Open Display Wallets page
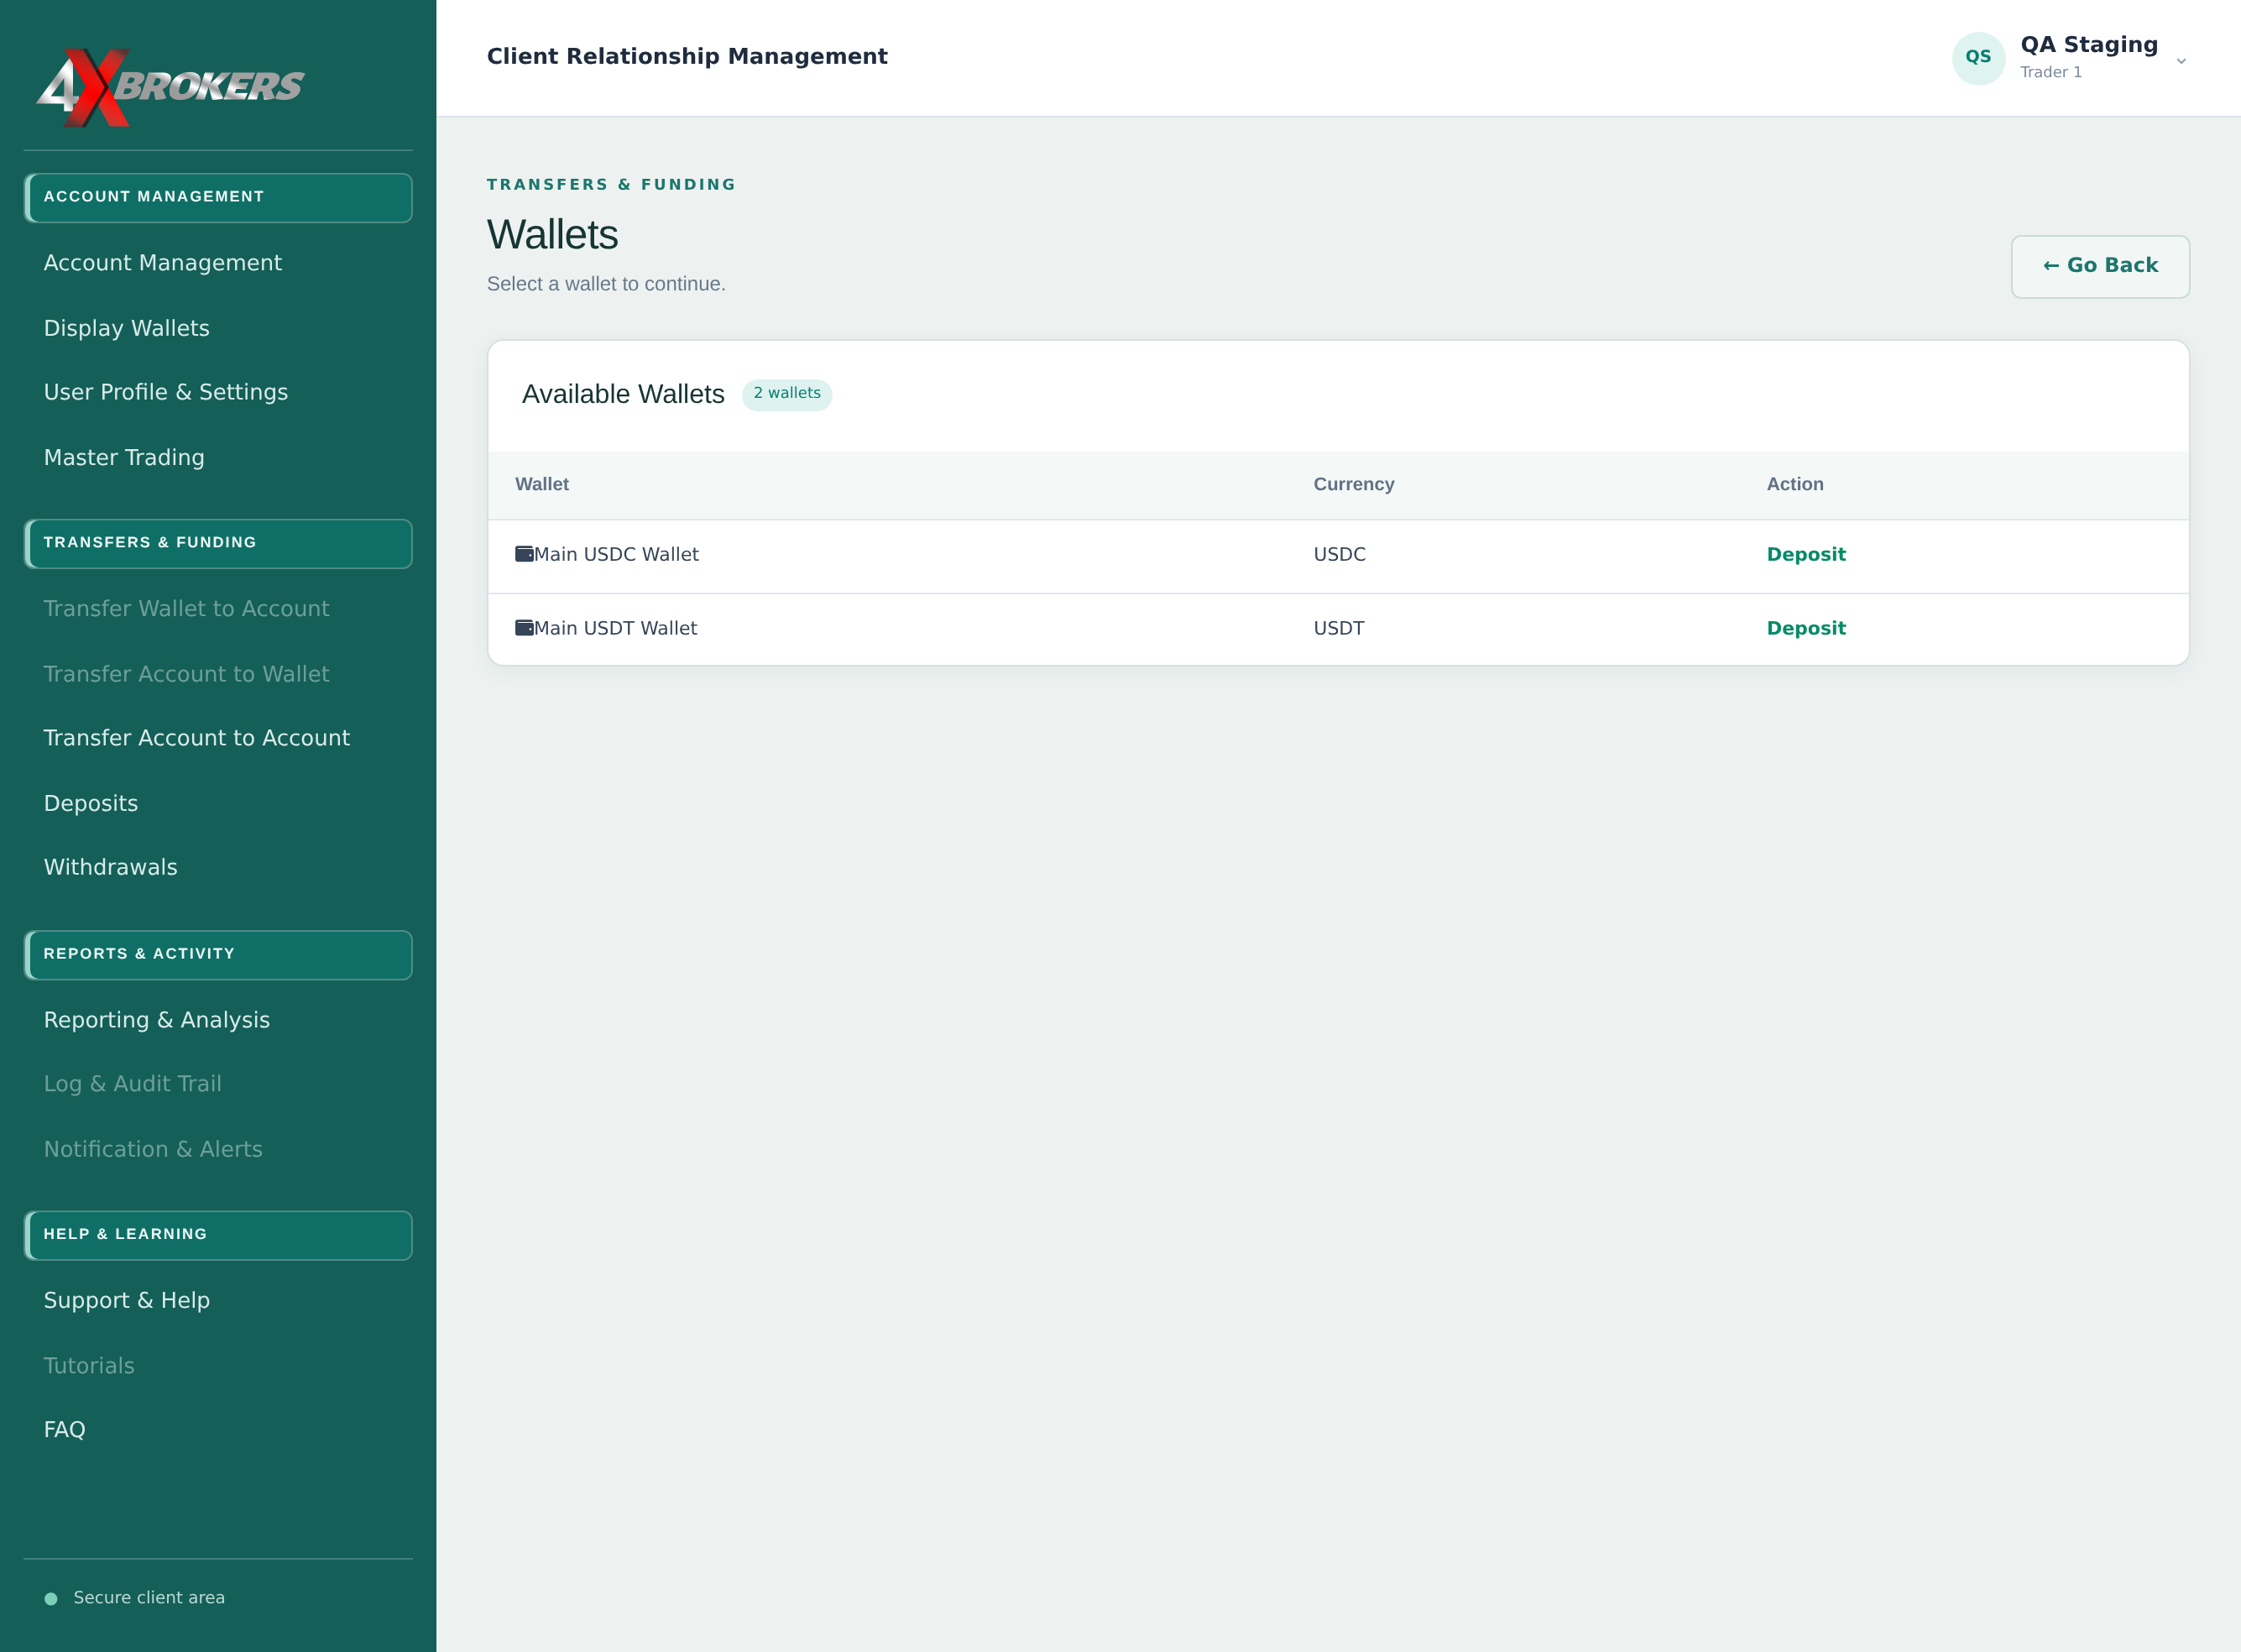The width and height of the screenshot is (2241, 1652). (127, 328)
